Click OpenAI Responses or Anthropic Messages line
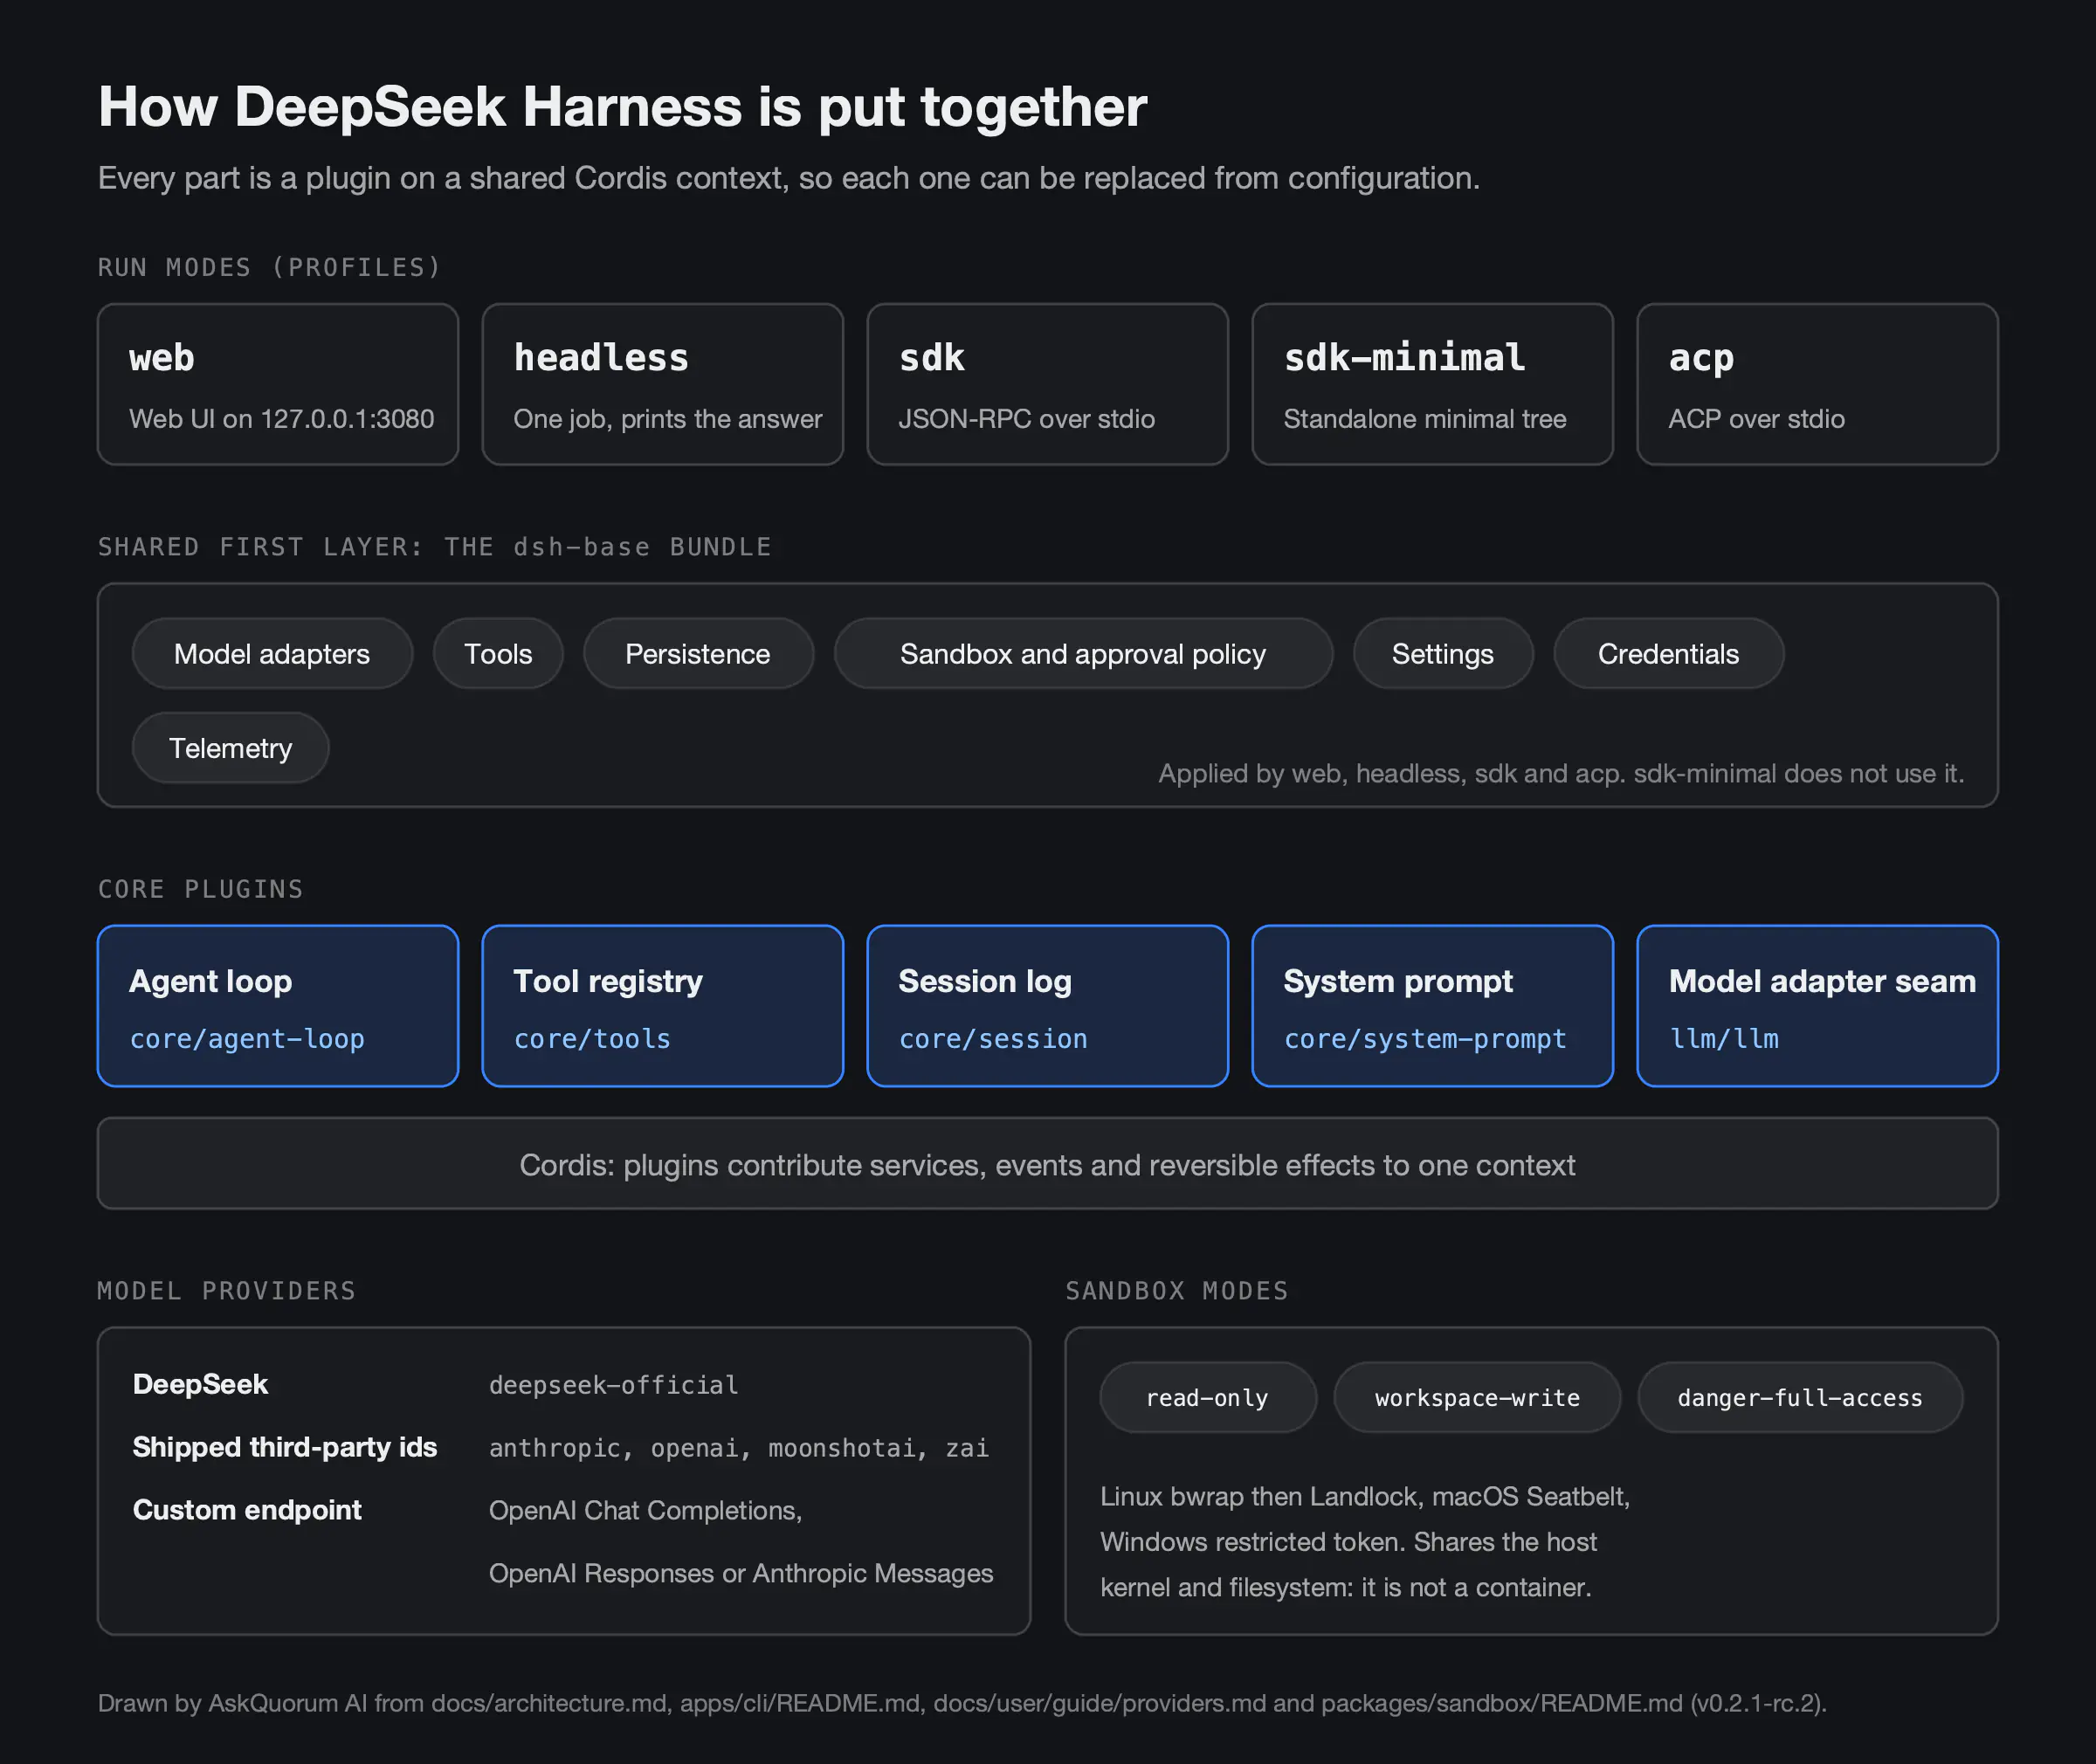The width and height of the screenshot is (2096, 1764). [x=741, y=1574]
